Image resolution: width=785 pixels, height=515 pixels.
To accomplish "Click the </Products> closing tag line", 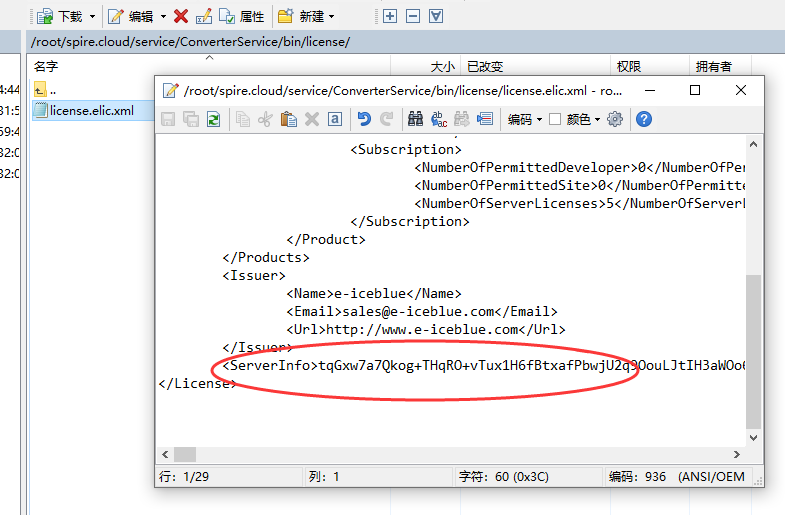I will pos(266,258).
